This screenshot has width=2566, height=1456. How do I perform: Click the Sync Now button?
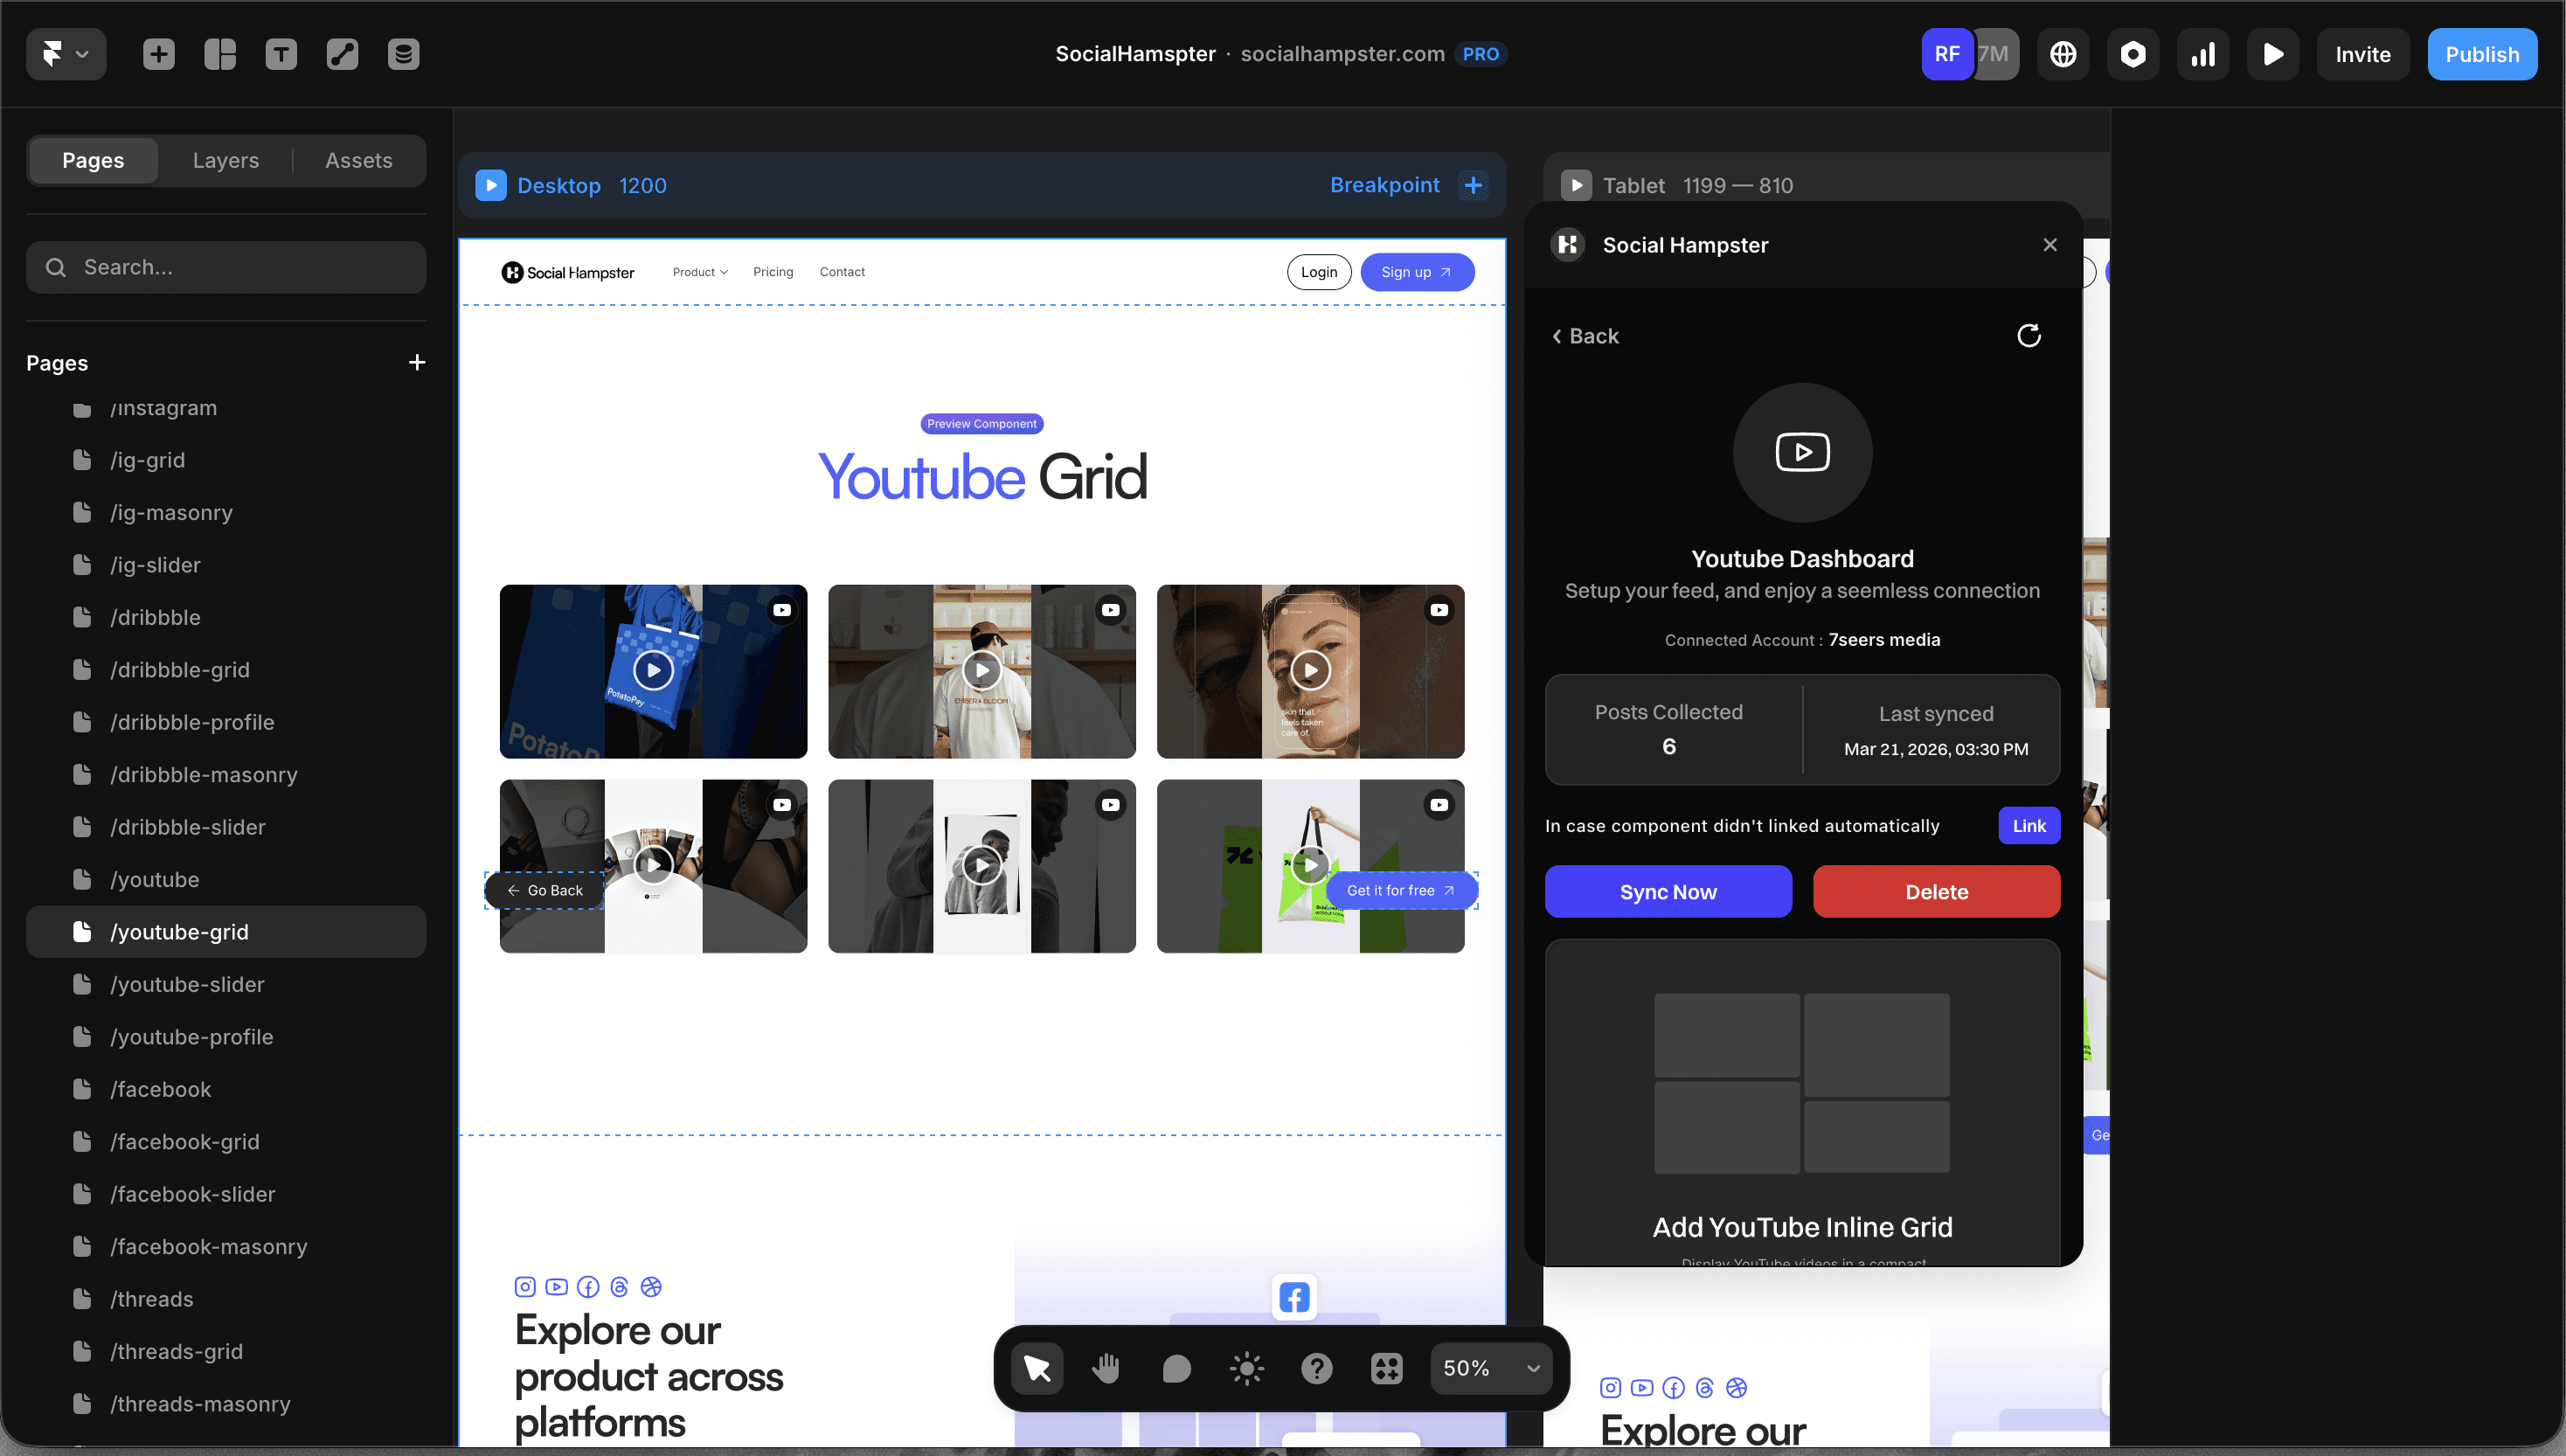coord(1667,892)
